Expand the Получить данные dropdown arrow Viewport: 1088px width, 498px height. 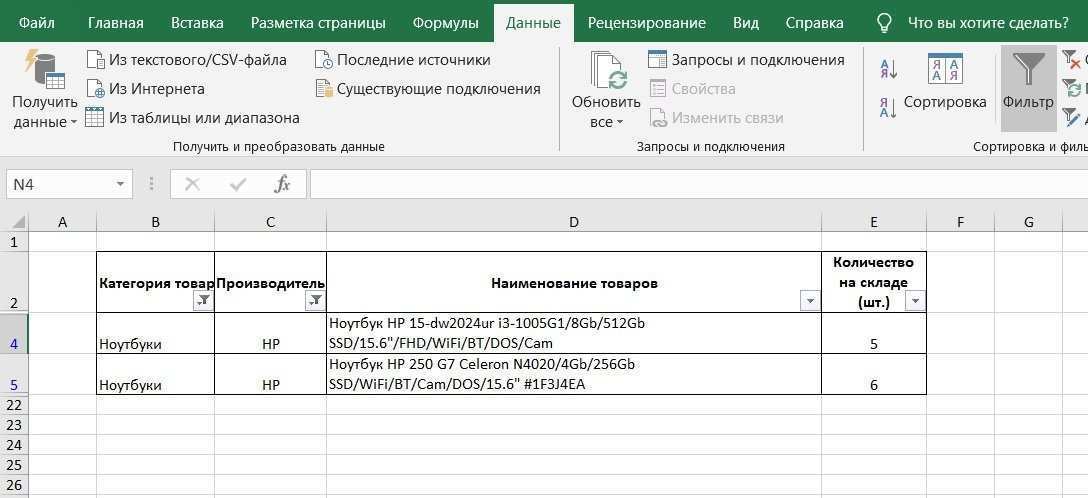[x=74, y=123]
